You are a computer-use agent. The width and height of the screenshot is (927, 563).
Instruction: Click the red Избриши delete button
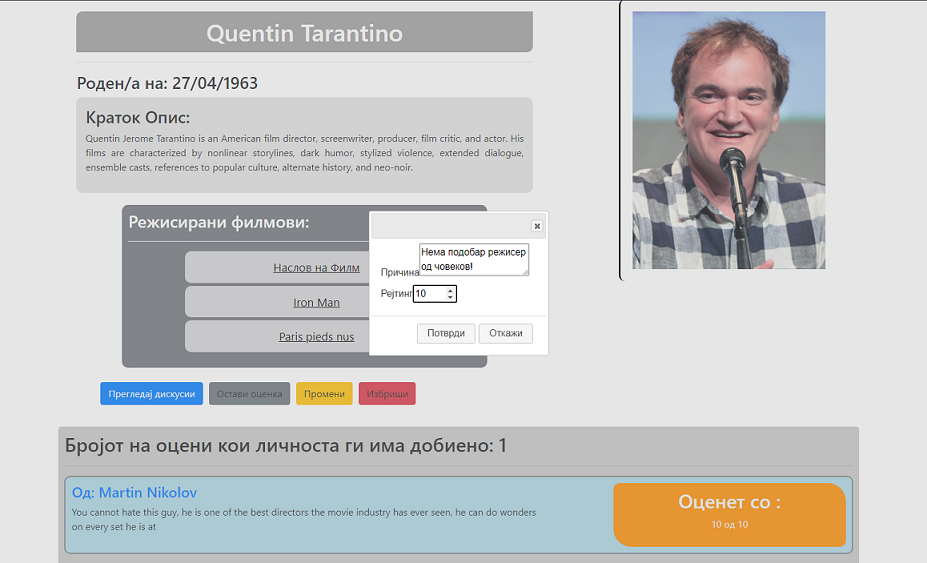pos(387,394)
